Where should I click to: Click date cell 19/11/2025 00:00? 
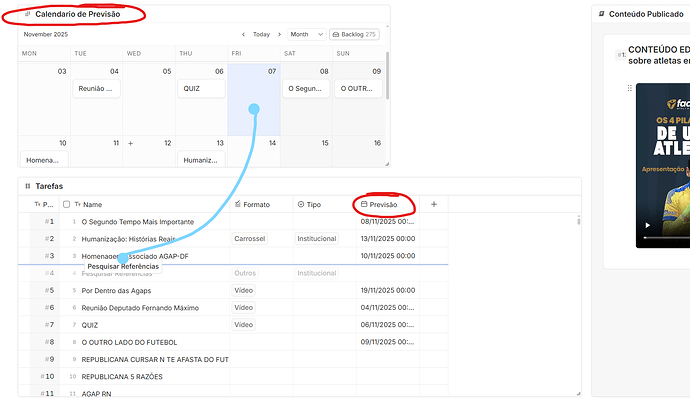click(x=388, y=290)
